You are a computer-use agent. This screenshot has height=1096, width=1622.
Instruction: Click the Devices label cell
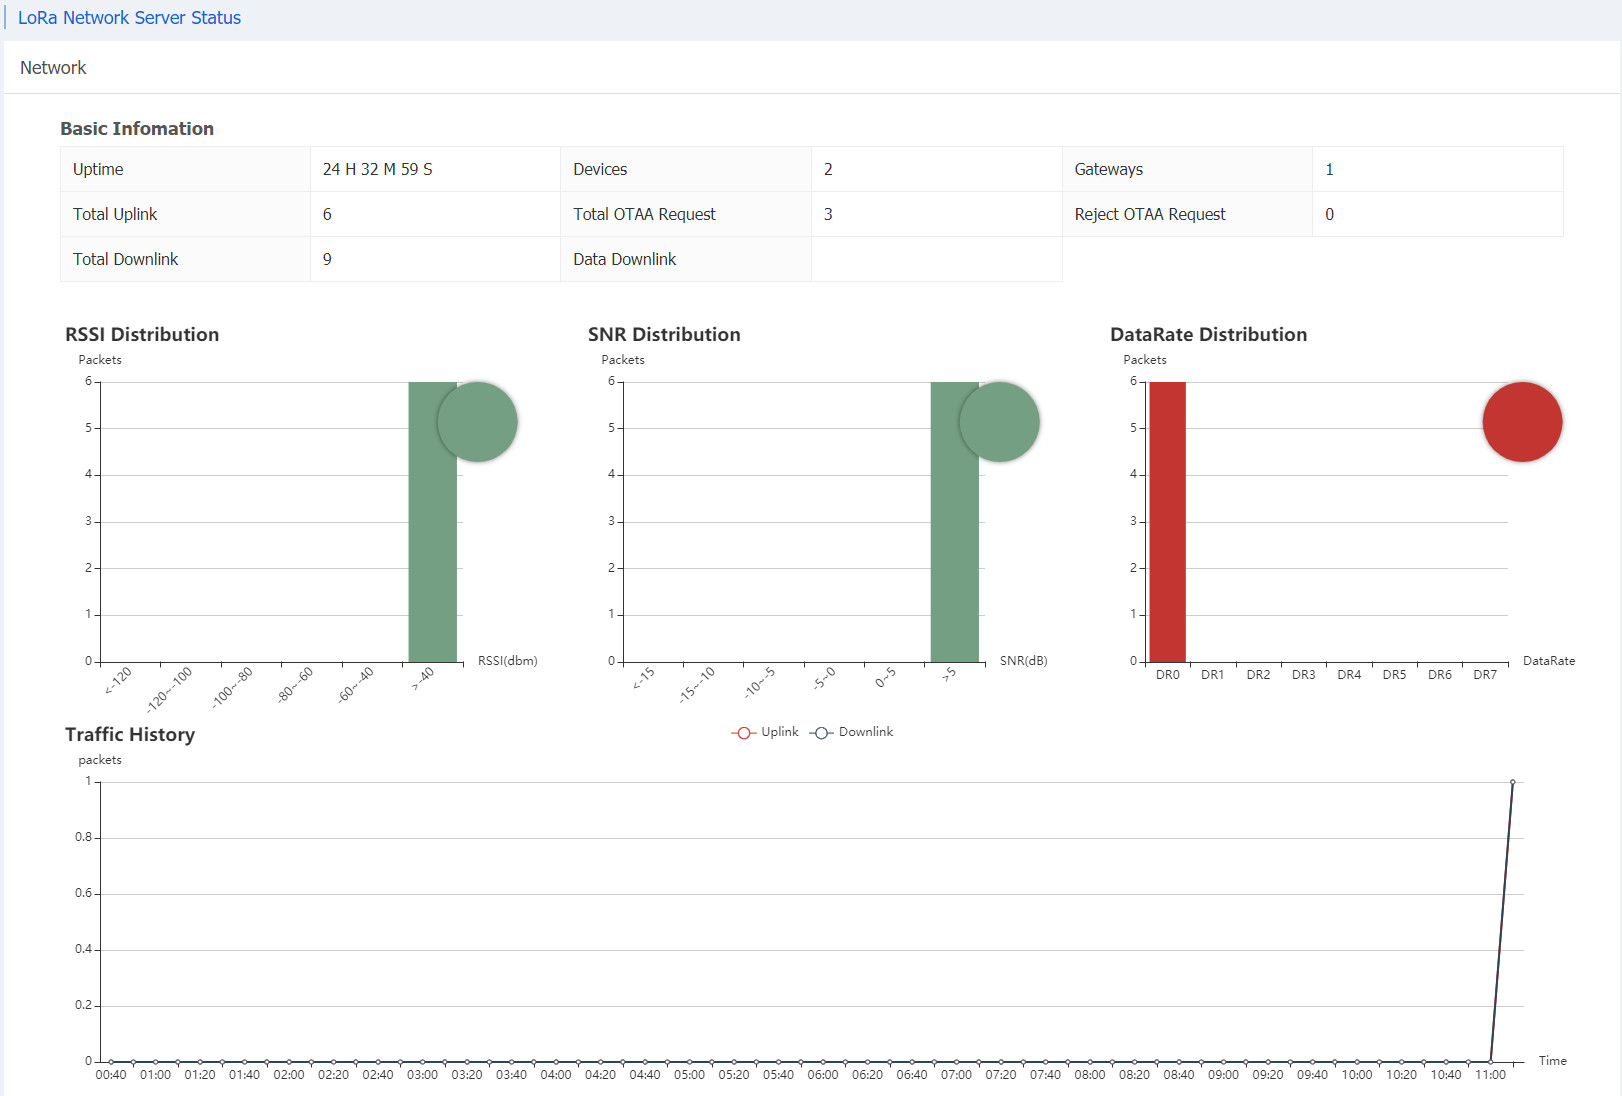click(686, 169)
